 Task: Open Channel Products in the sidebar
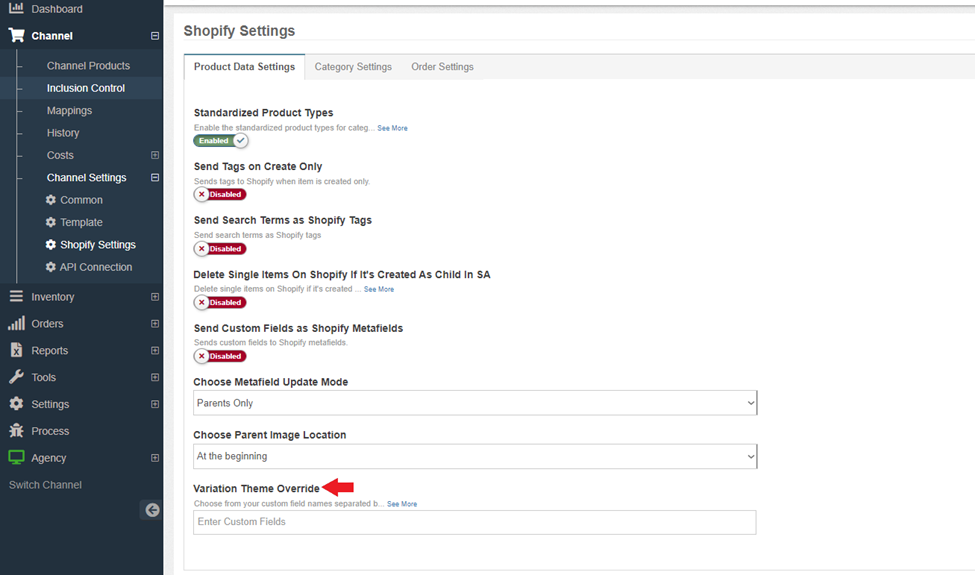[88, 65]
